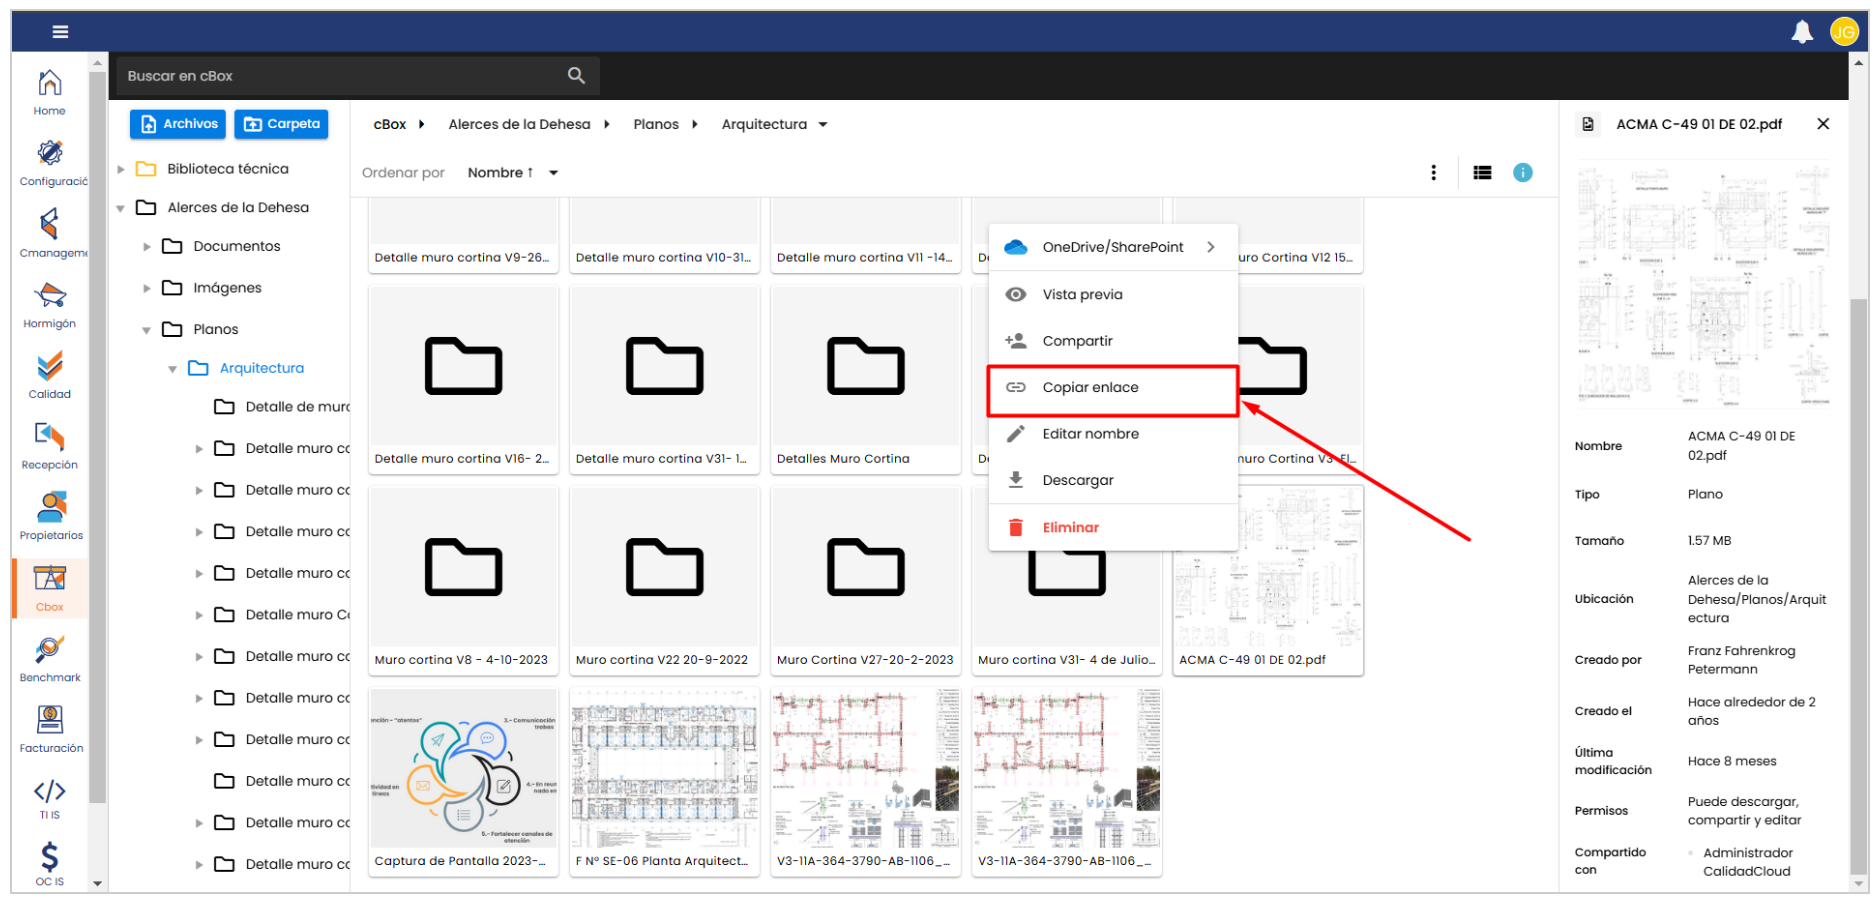
Task: Toggle the info details panel icon
Action: tap(1522, 173)
